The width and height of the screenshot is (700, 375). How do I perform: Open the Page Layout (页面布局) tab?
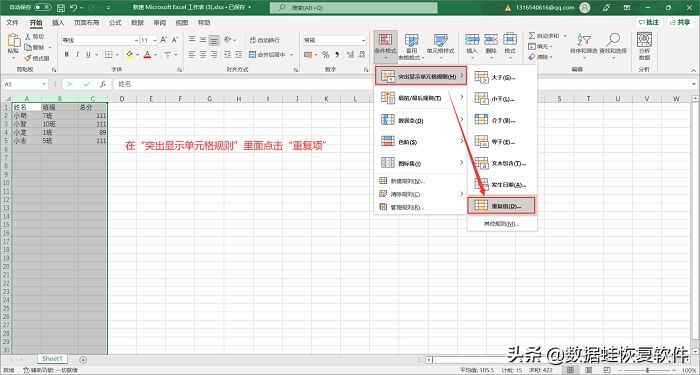click(87, 23)
